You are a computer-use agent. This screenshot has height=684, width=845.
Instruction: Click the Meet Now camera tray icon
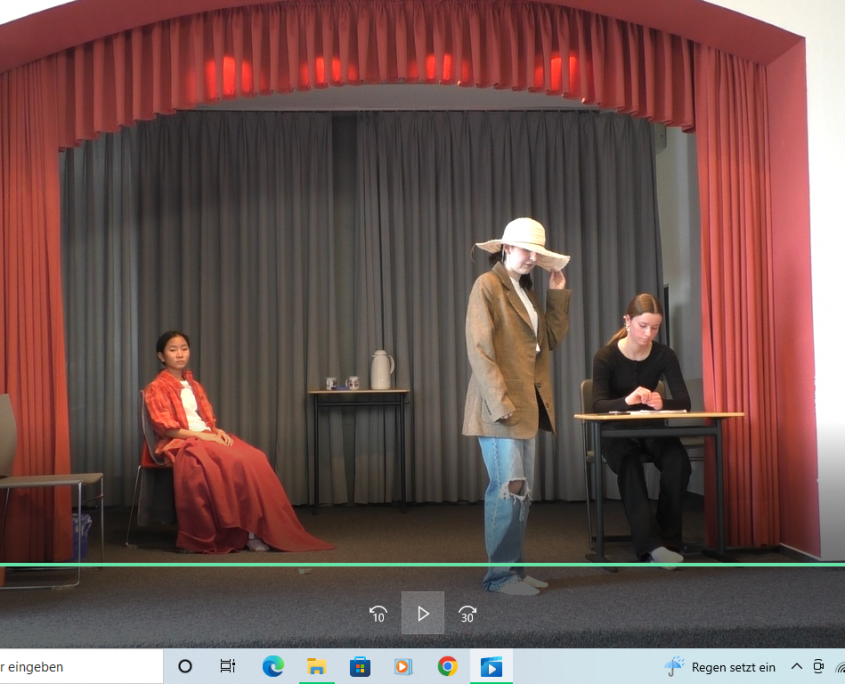pyautogui.click(x=819, y=666)
